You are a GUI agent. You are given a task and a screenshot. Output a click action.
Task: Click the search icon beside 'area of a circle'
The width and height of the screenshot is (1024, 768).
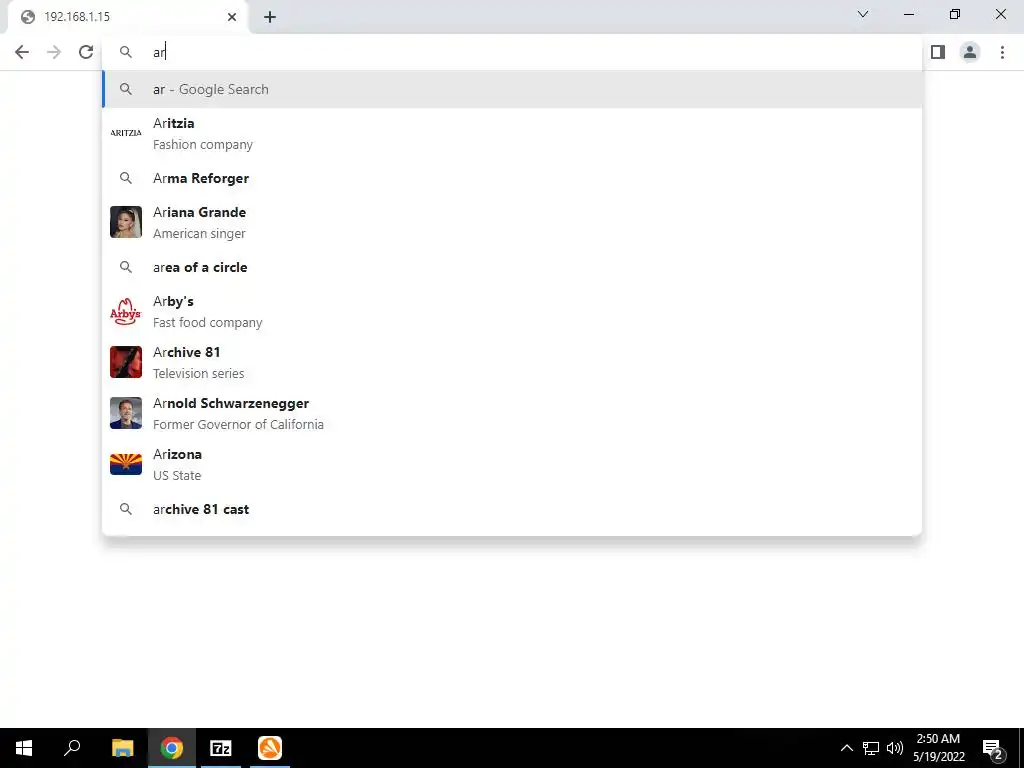click(x=126, y=267)
